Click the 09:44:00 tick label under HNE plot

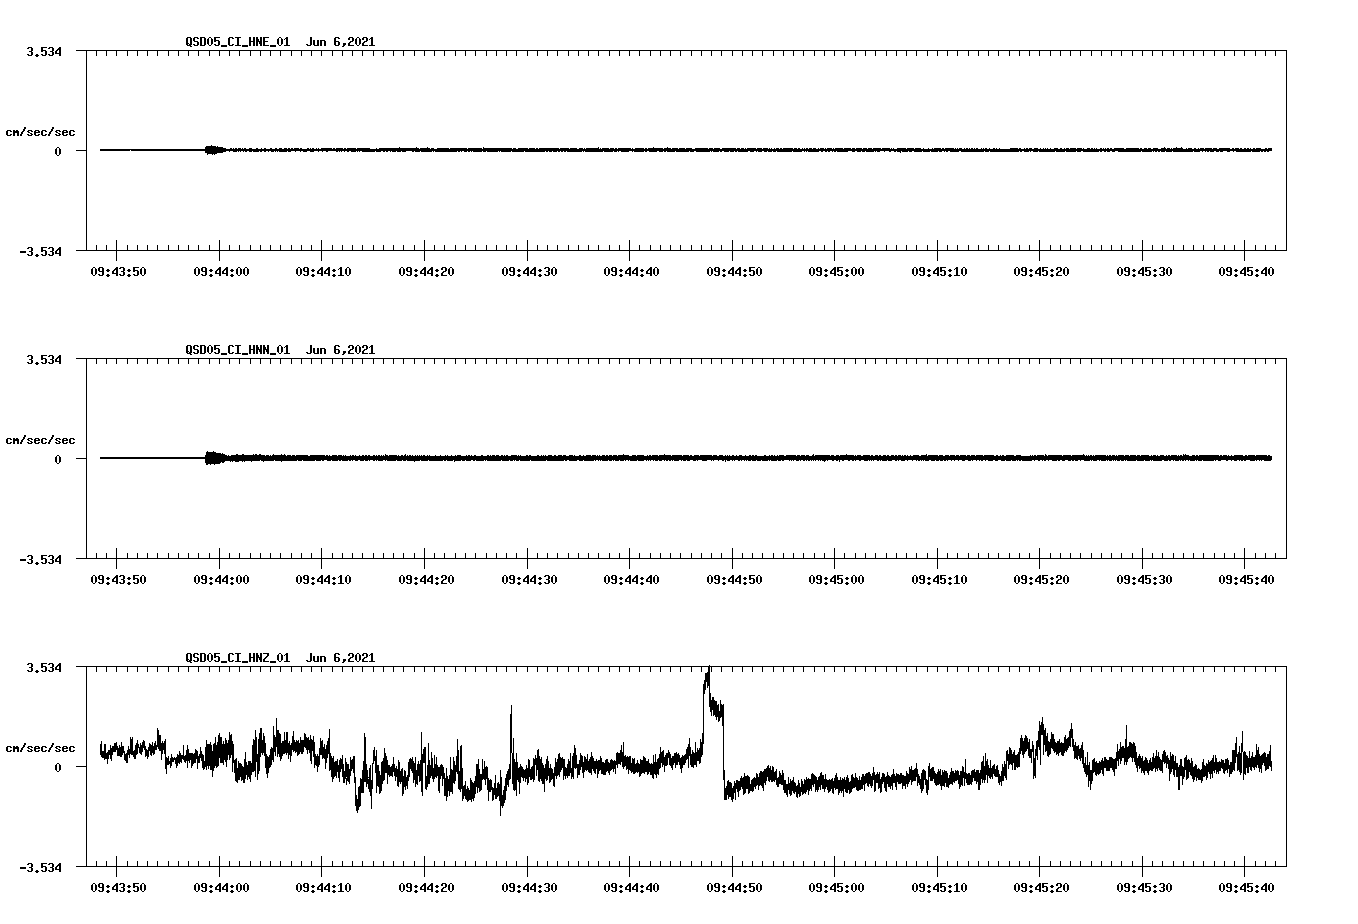[x=221, y=271]
